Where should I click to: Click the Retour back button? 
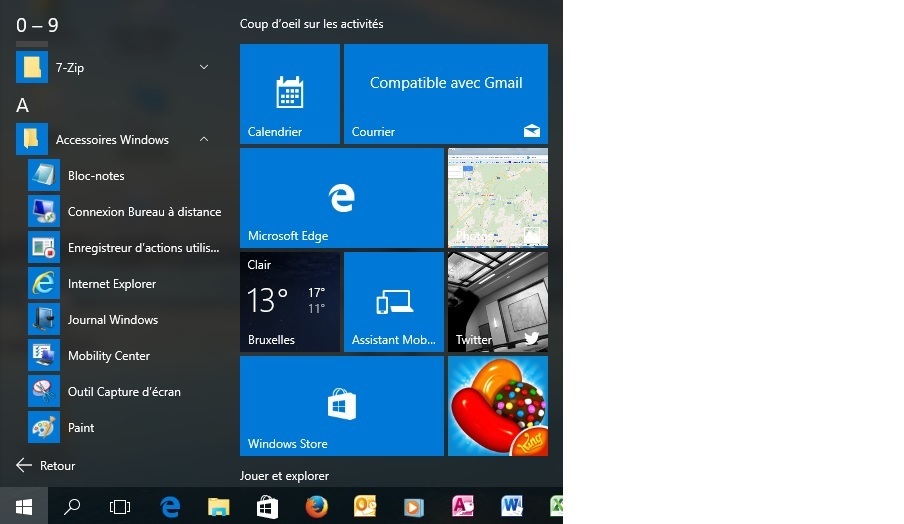tap(46, 466)
